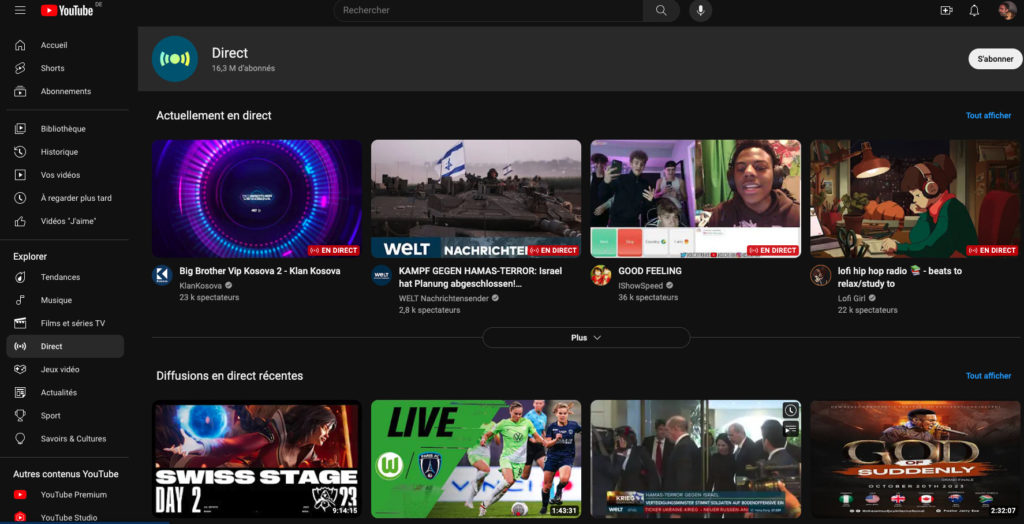Open Big Brother Vip Kosova thumbnail

[257, 199]
